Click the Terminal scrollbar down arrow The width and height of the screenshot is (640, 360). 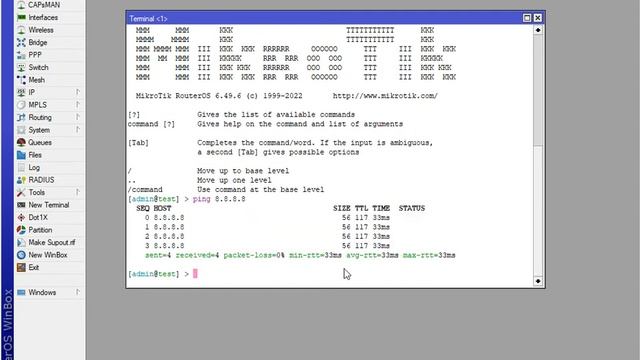pos(538,281)
